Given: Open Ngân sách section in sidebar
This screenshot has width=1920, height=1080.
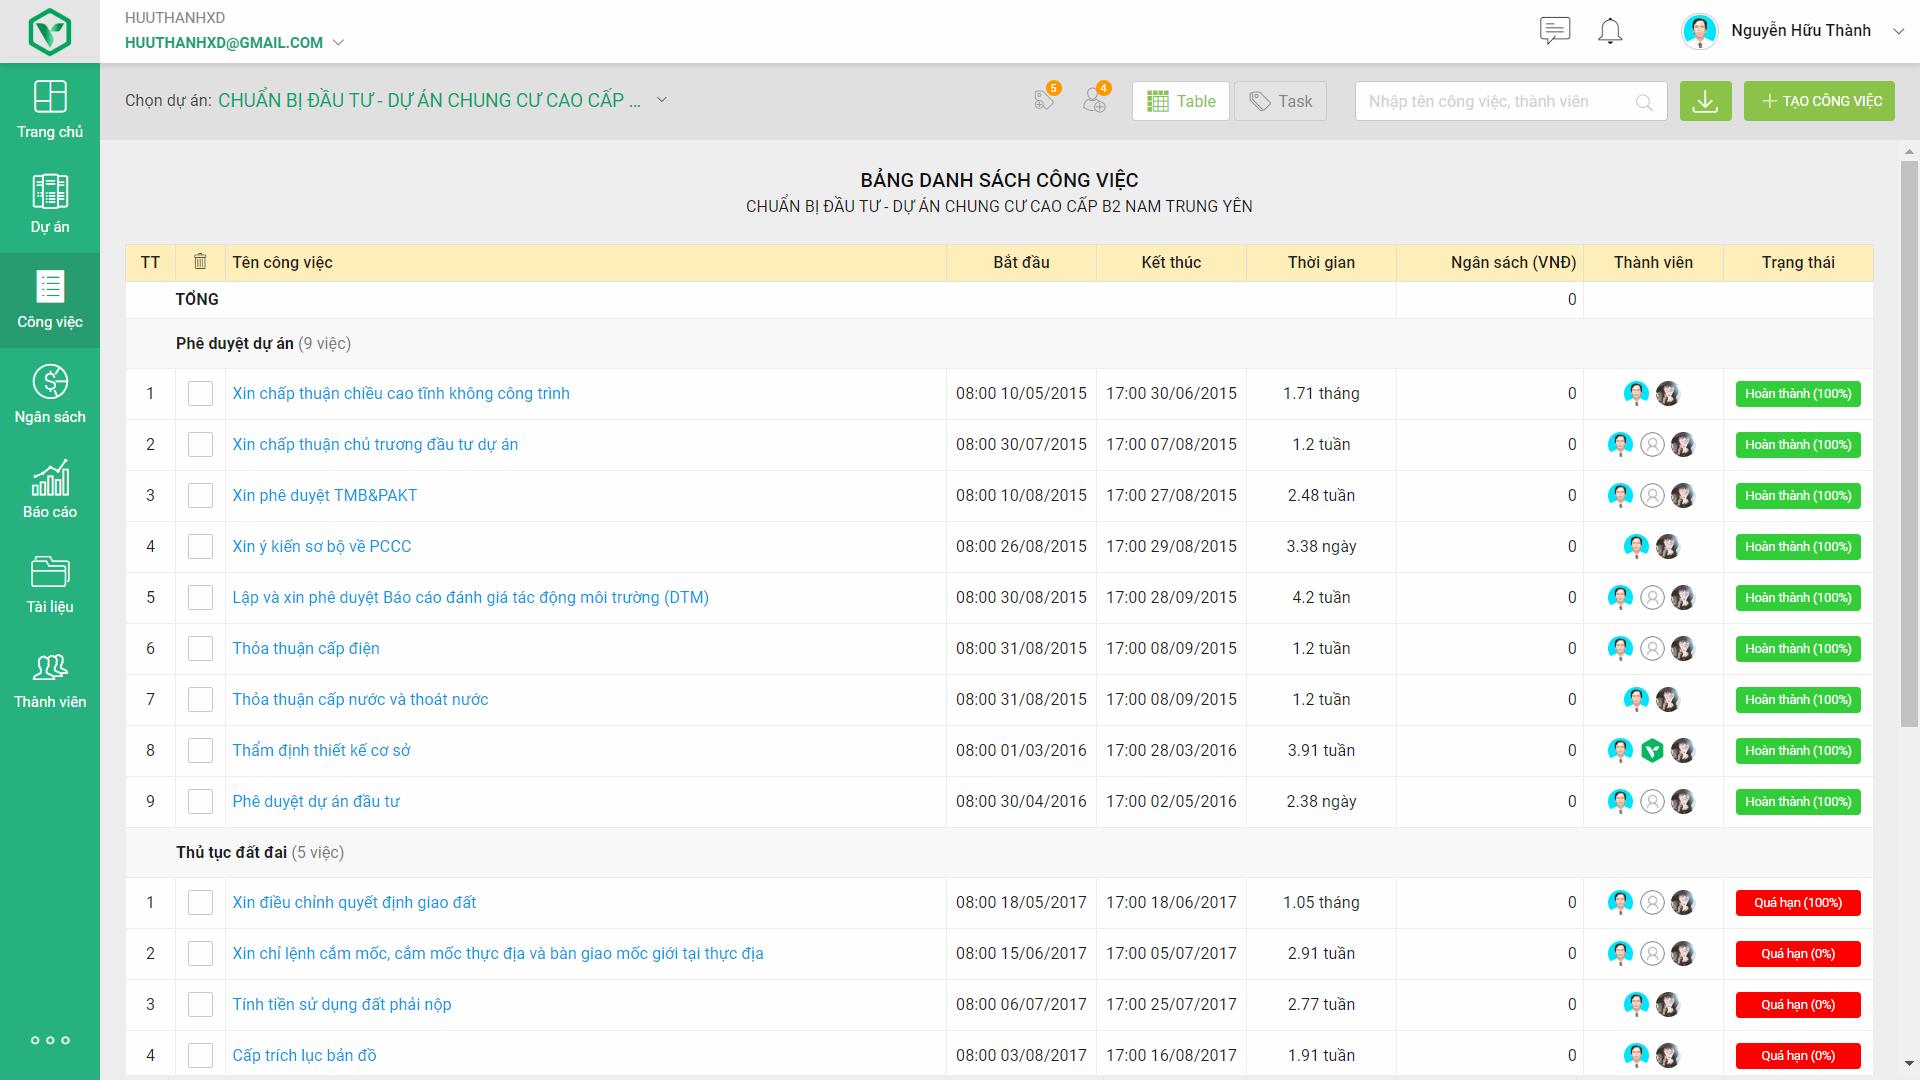Looking at the screenshot, I should tap(50, 395).
